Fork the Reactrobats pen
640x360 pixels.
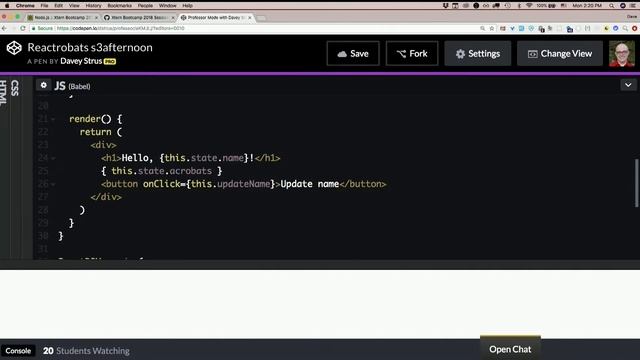(412, 53)
